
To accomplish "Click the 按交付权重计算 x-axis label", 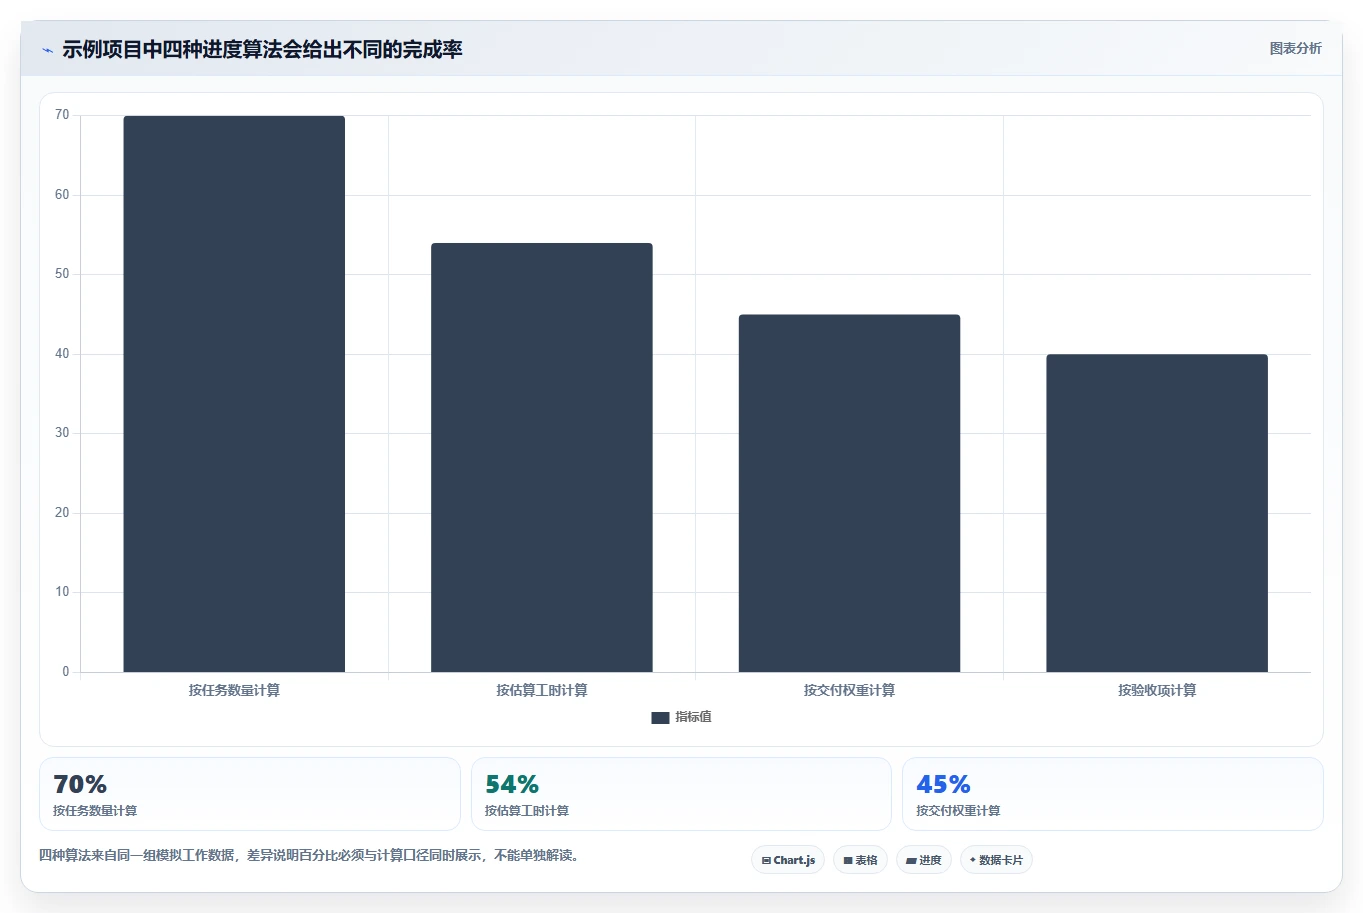I will [x=849, y=691].
